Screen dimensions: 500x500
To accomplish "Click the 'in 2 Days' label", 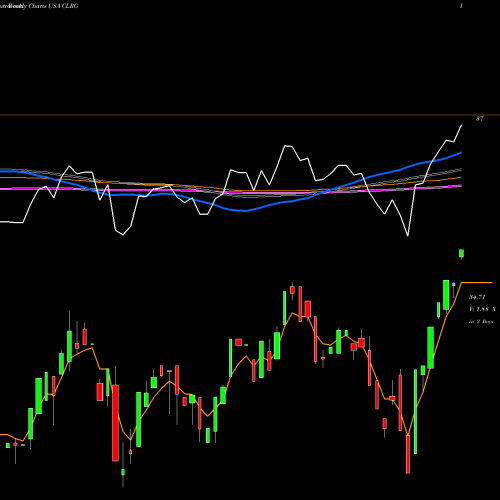I will [x=481, y=322].
